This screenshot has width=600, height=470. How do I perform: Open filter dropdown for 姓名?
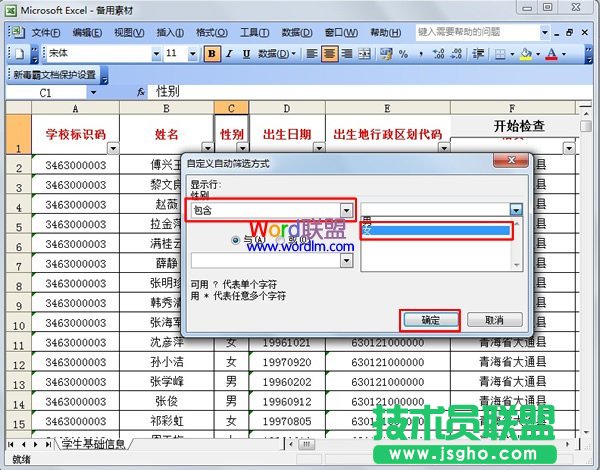click(x=208, y=148)
